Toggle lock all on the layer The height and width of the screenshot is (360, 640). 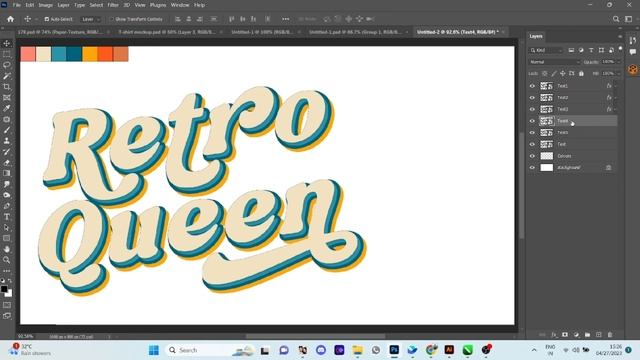tap(581, 73)
